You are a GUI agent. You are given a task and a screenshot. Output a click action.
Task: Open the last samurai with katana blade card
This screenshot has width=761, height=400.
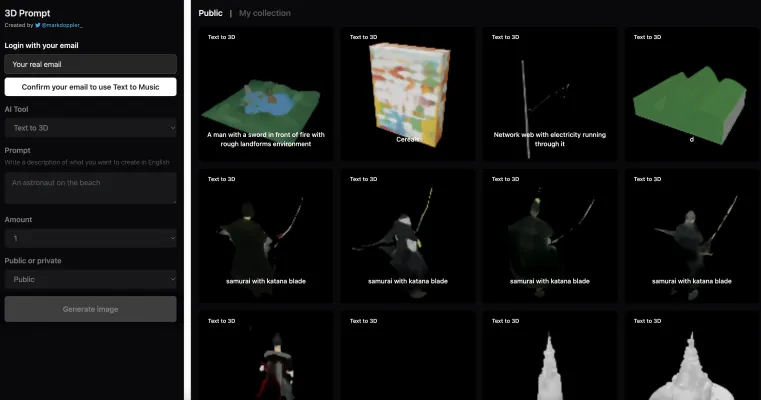click(691, 235)
